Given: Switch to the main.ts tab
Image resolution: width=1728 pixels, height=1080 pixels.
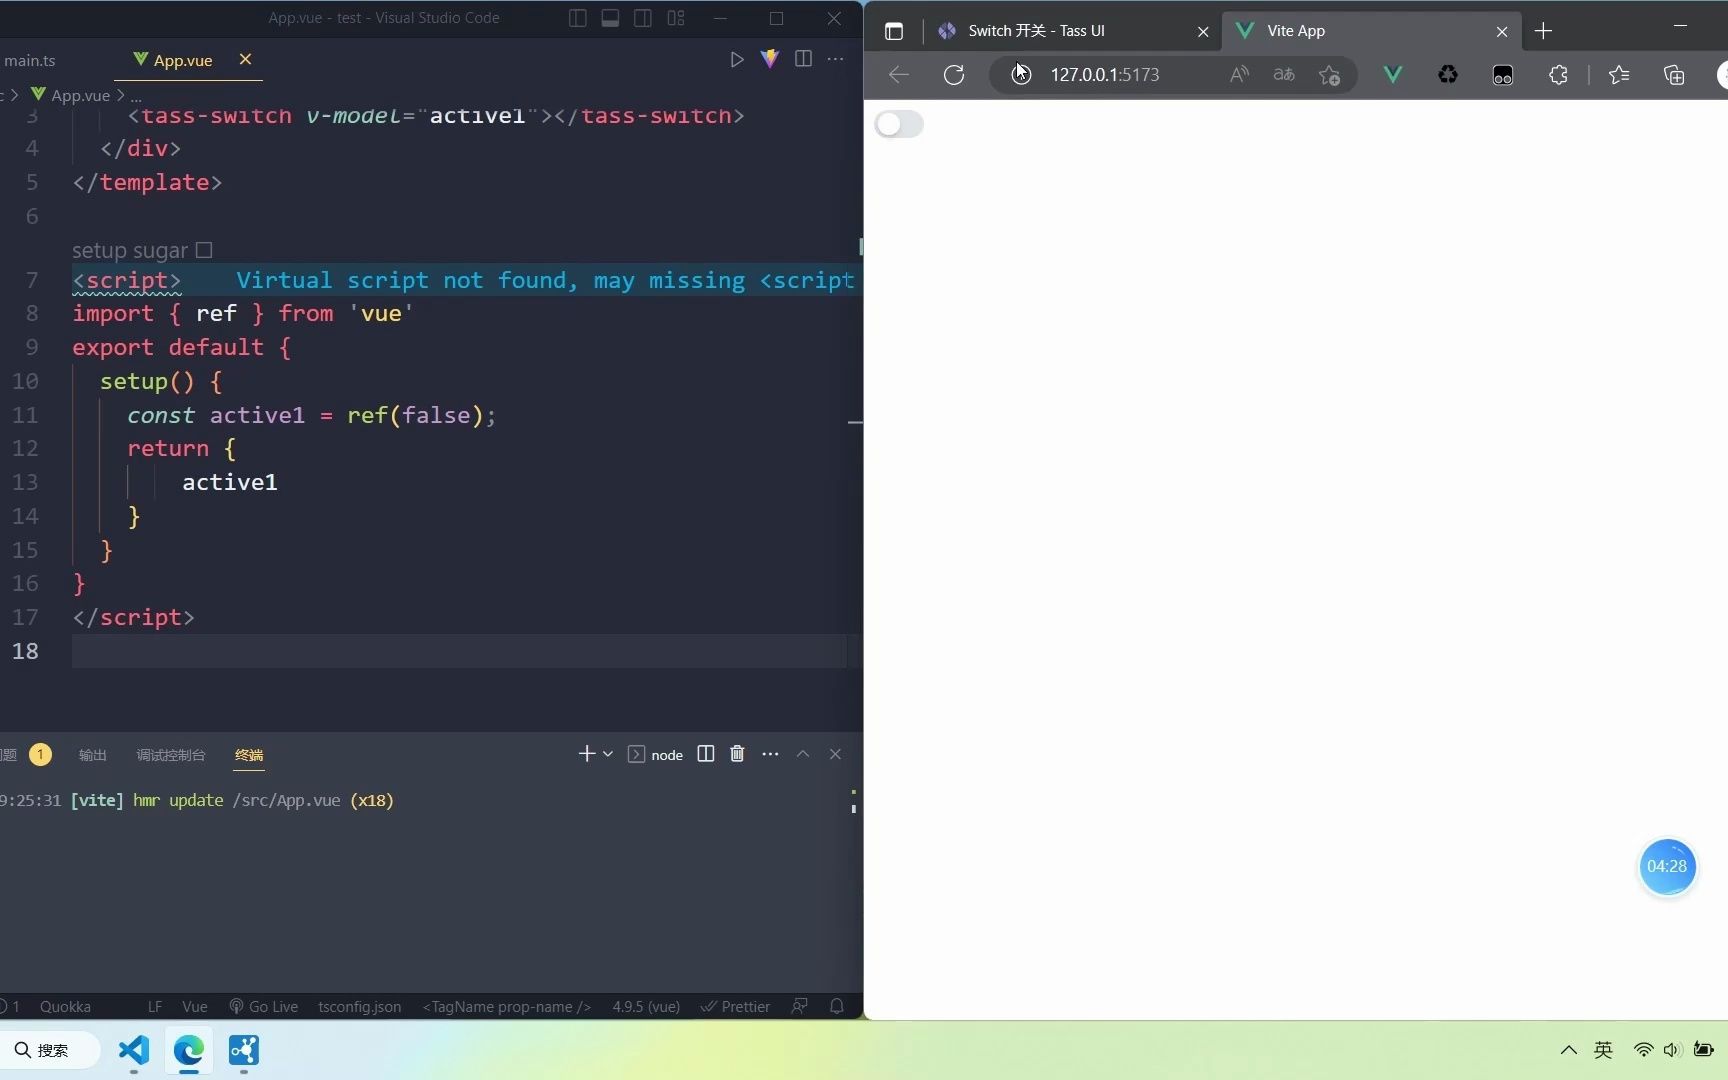Looking at the screenshot, I should click(x=30, y=60).
